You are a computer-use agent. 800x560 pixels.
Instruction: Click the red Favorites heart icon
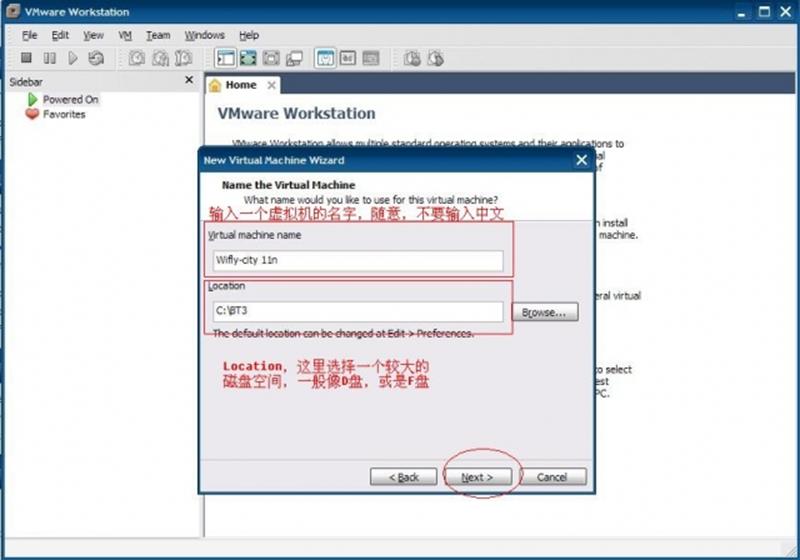coord(32,114)
